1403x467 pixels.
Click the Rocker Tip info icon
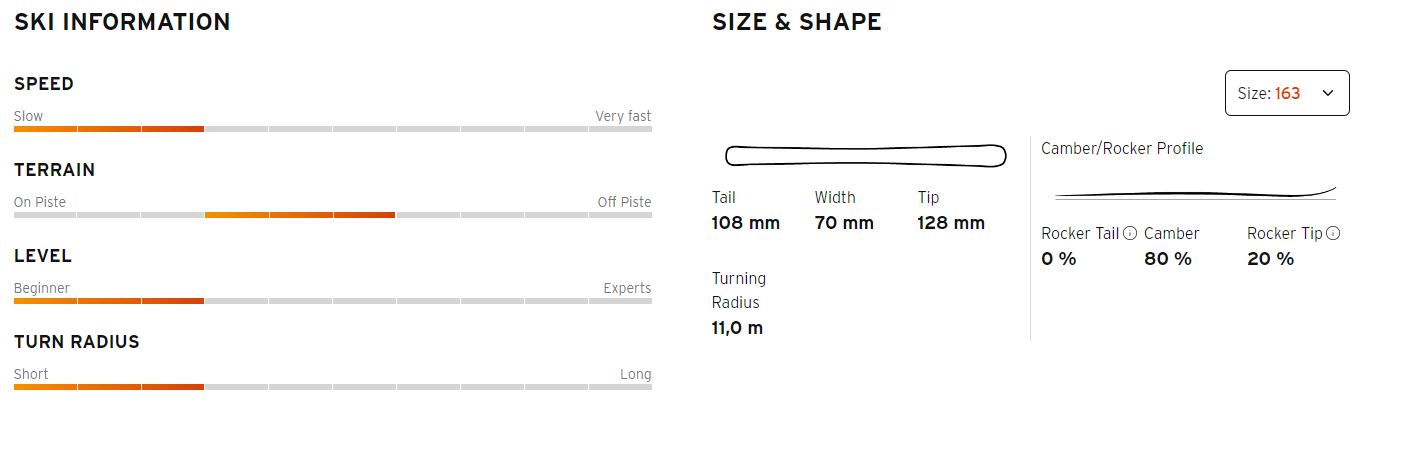pyautogui.click(x=1333, y=233)
